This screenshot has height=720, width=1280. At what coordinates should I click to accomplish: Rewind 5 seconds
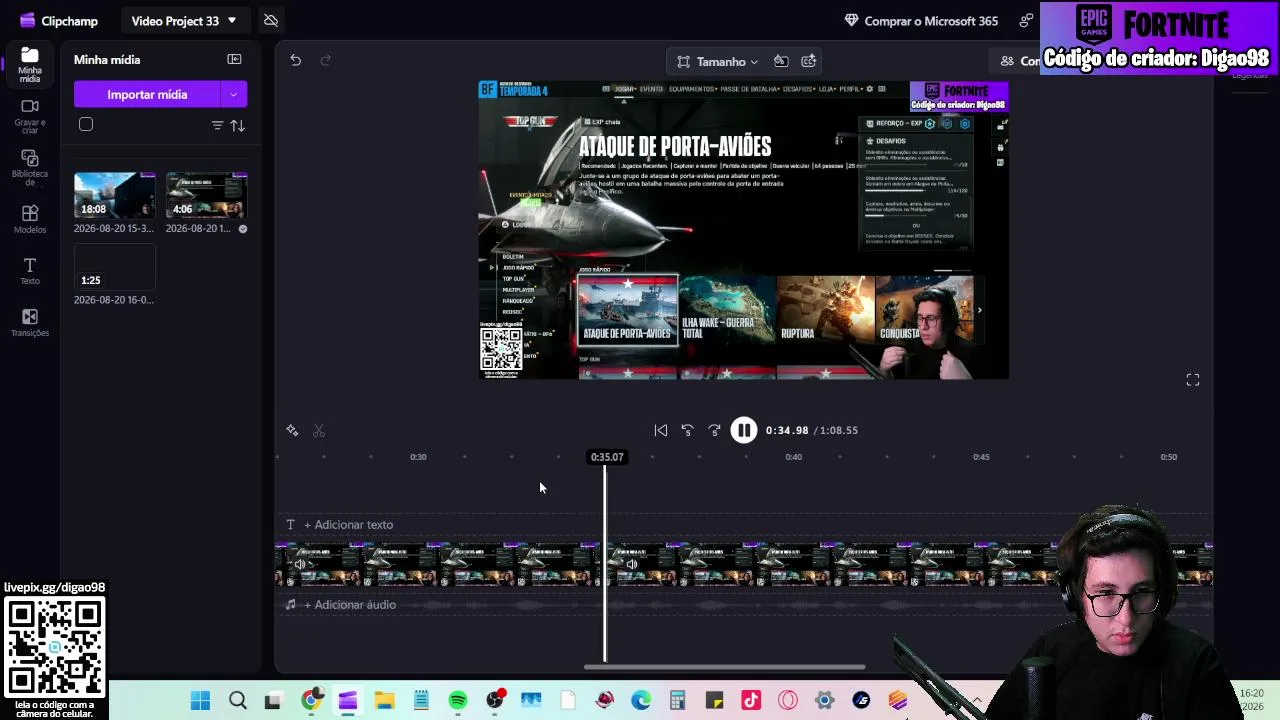click(688, 430)
